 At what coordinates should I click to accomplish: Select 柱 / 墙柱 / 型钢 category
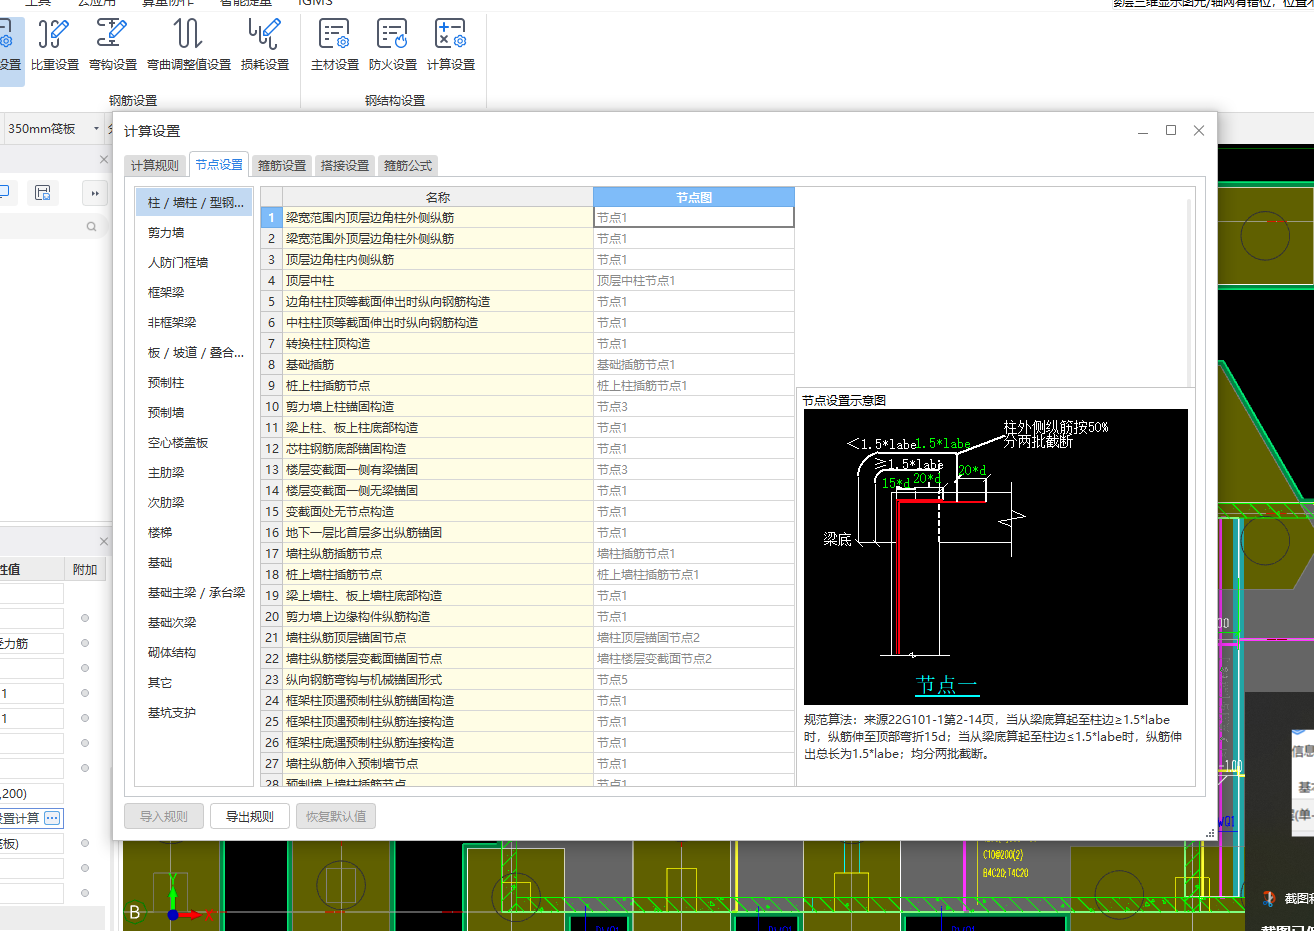pyautogui.click(x=194, y=202)
